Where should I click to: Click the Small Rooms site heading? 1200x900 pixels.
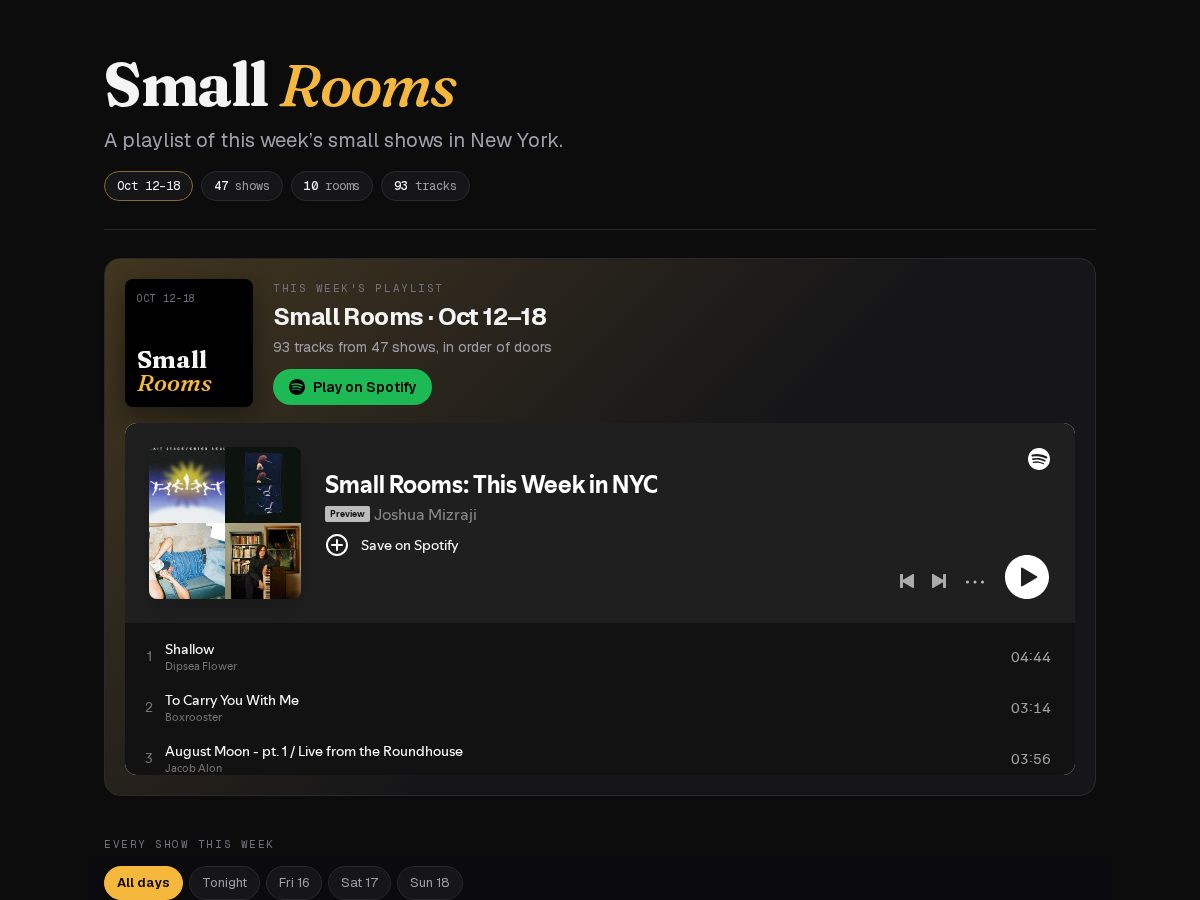pos(280,86)
